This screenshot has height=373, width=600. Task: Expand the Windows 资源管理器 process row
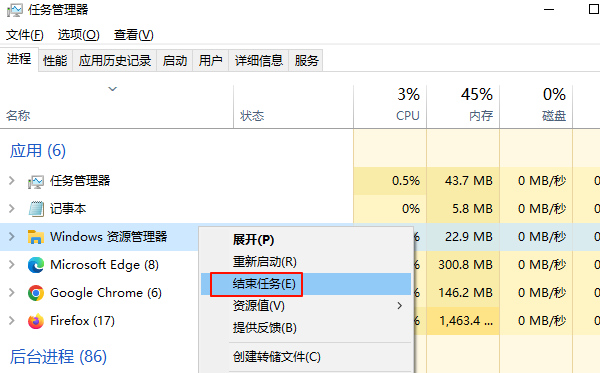click(12, 236)
